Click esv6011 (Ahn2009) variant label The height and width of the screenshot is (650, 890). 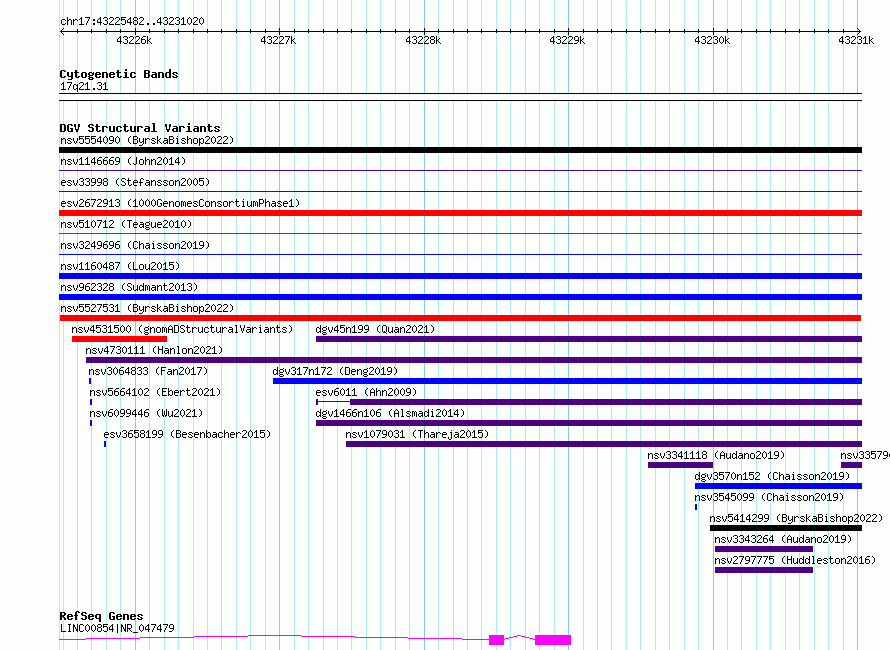[366, 392]
